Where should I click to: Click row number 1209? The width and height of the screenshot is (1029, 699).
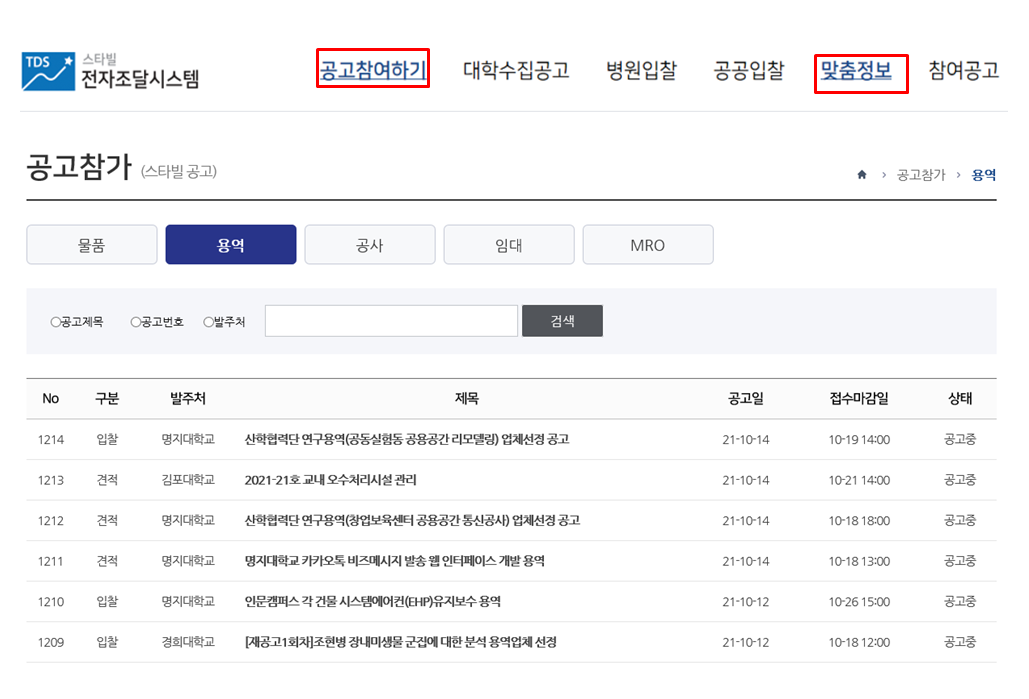(51, 643)
